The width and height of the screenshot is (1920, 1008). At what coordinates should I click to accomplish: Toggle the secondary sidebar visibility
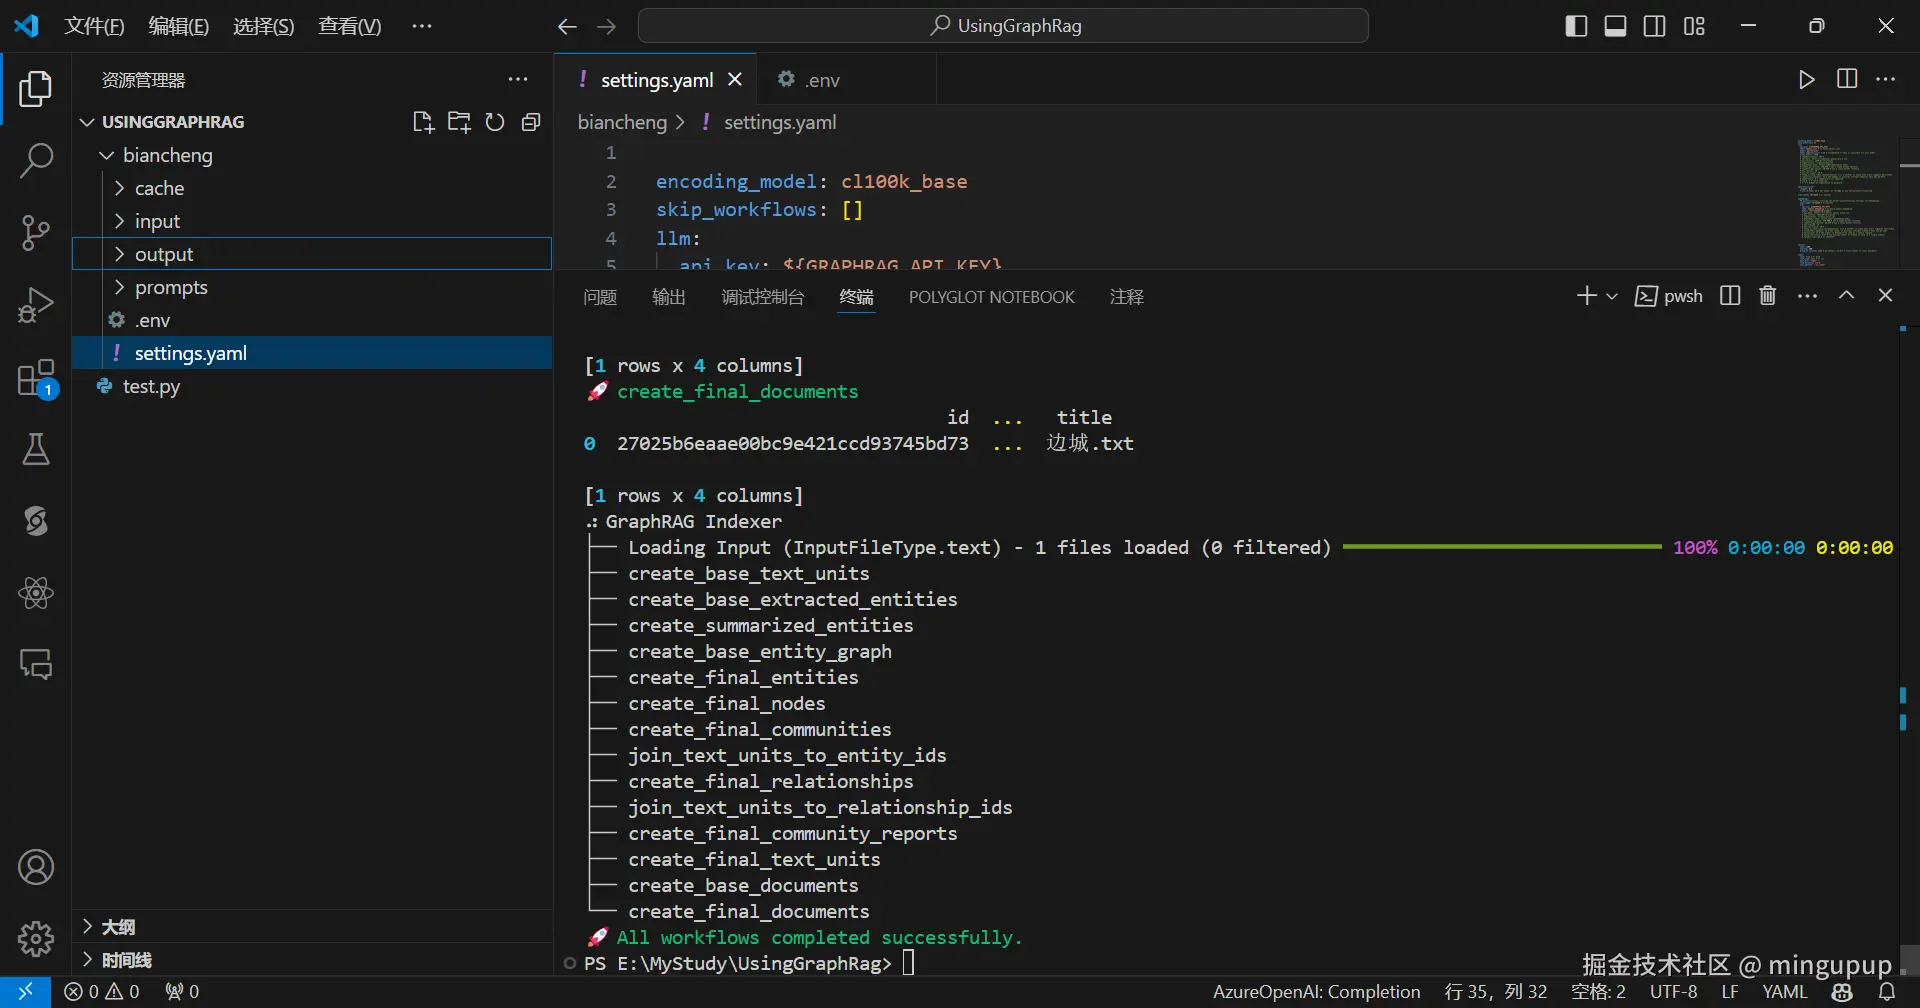click(1655, 26)
